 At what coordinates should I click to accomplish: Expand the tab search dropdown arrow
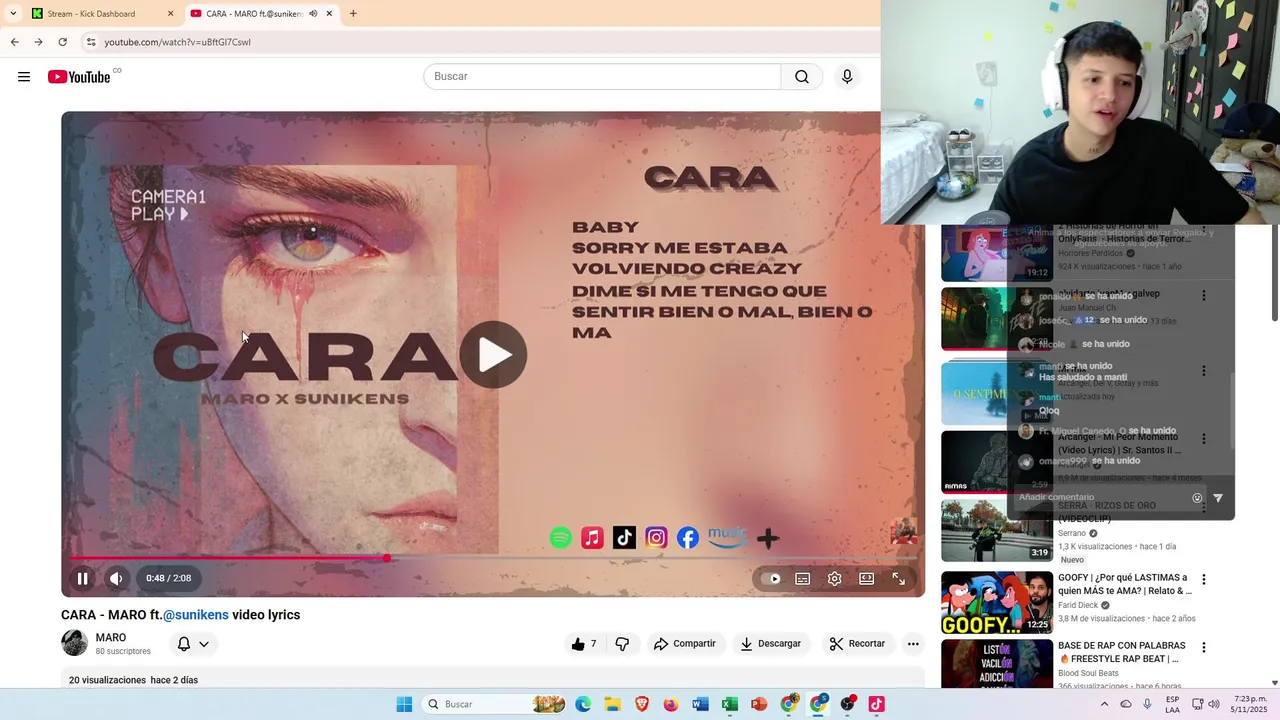(13, 14)
